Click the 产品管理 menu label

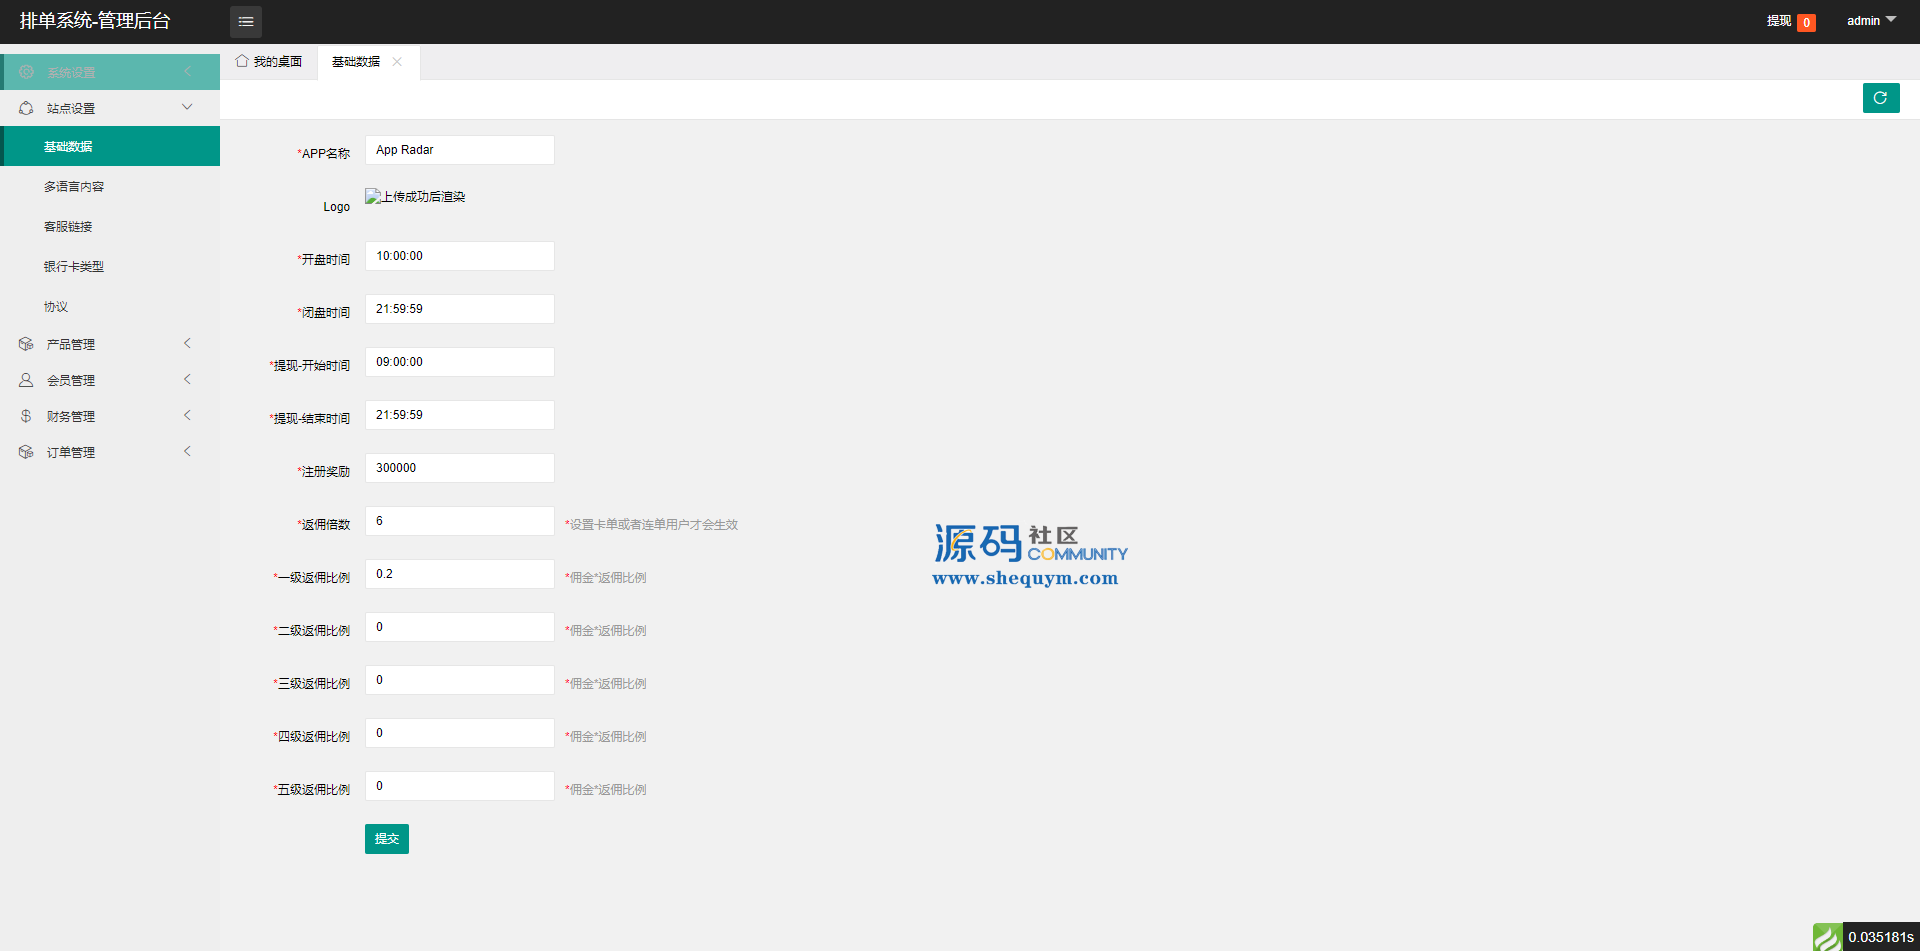(71, 345)
